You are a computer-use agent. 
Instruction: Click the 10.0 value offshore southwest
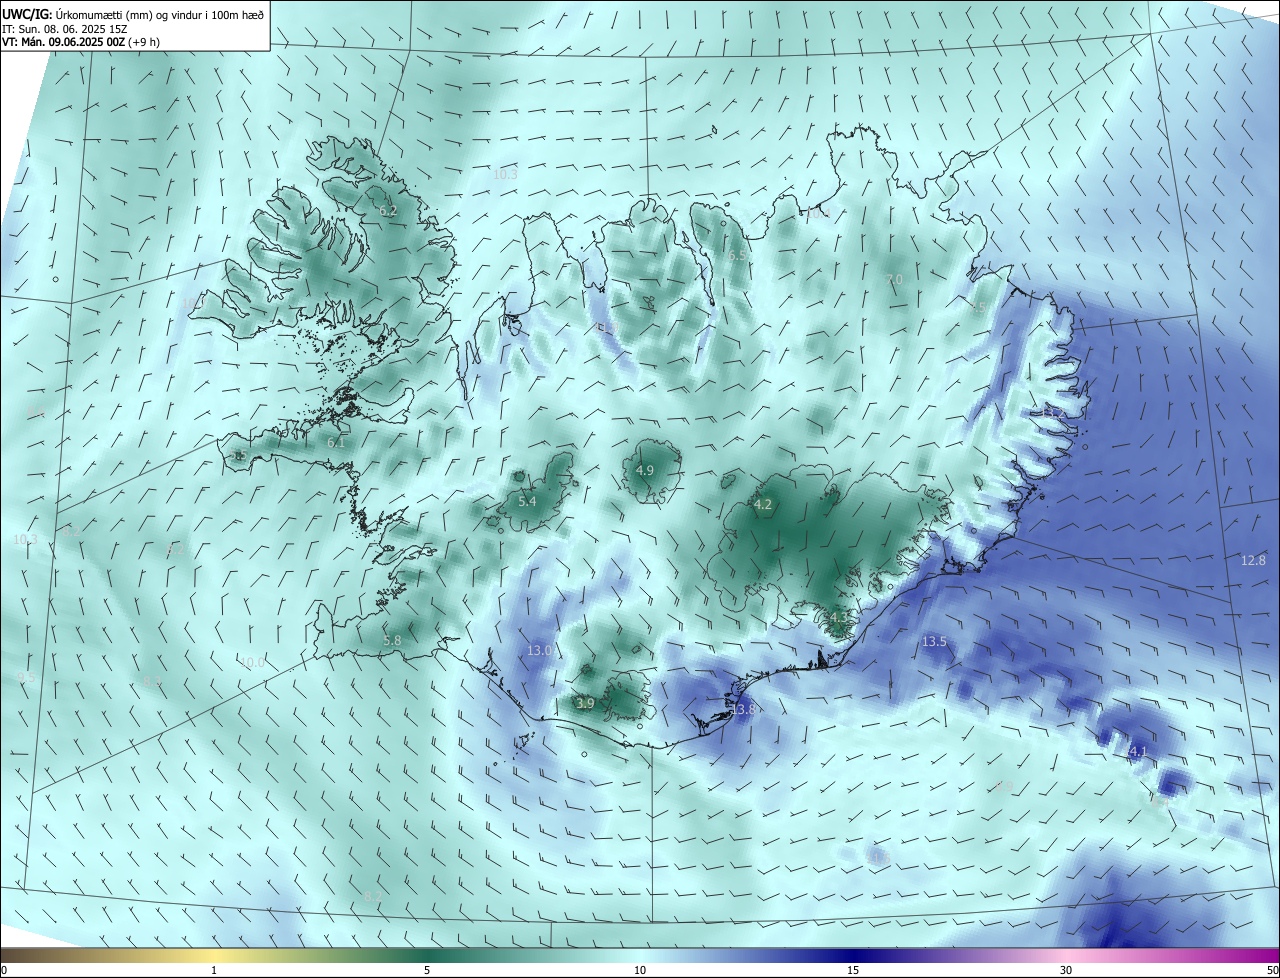pyautogui.click(x=252, y=662)
